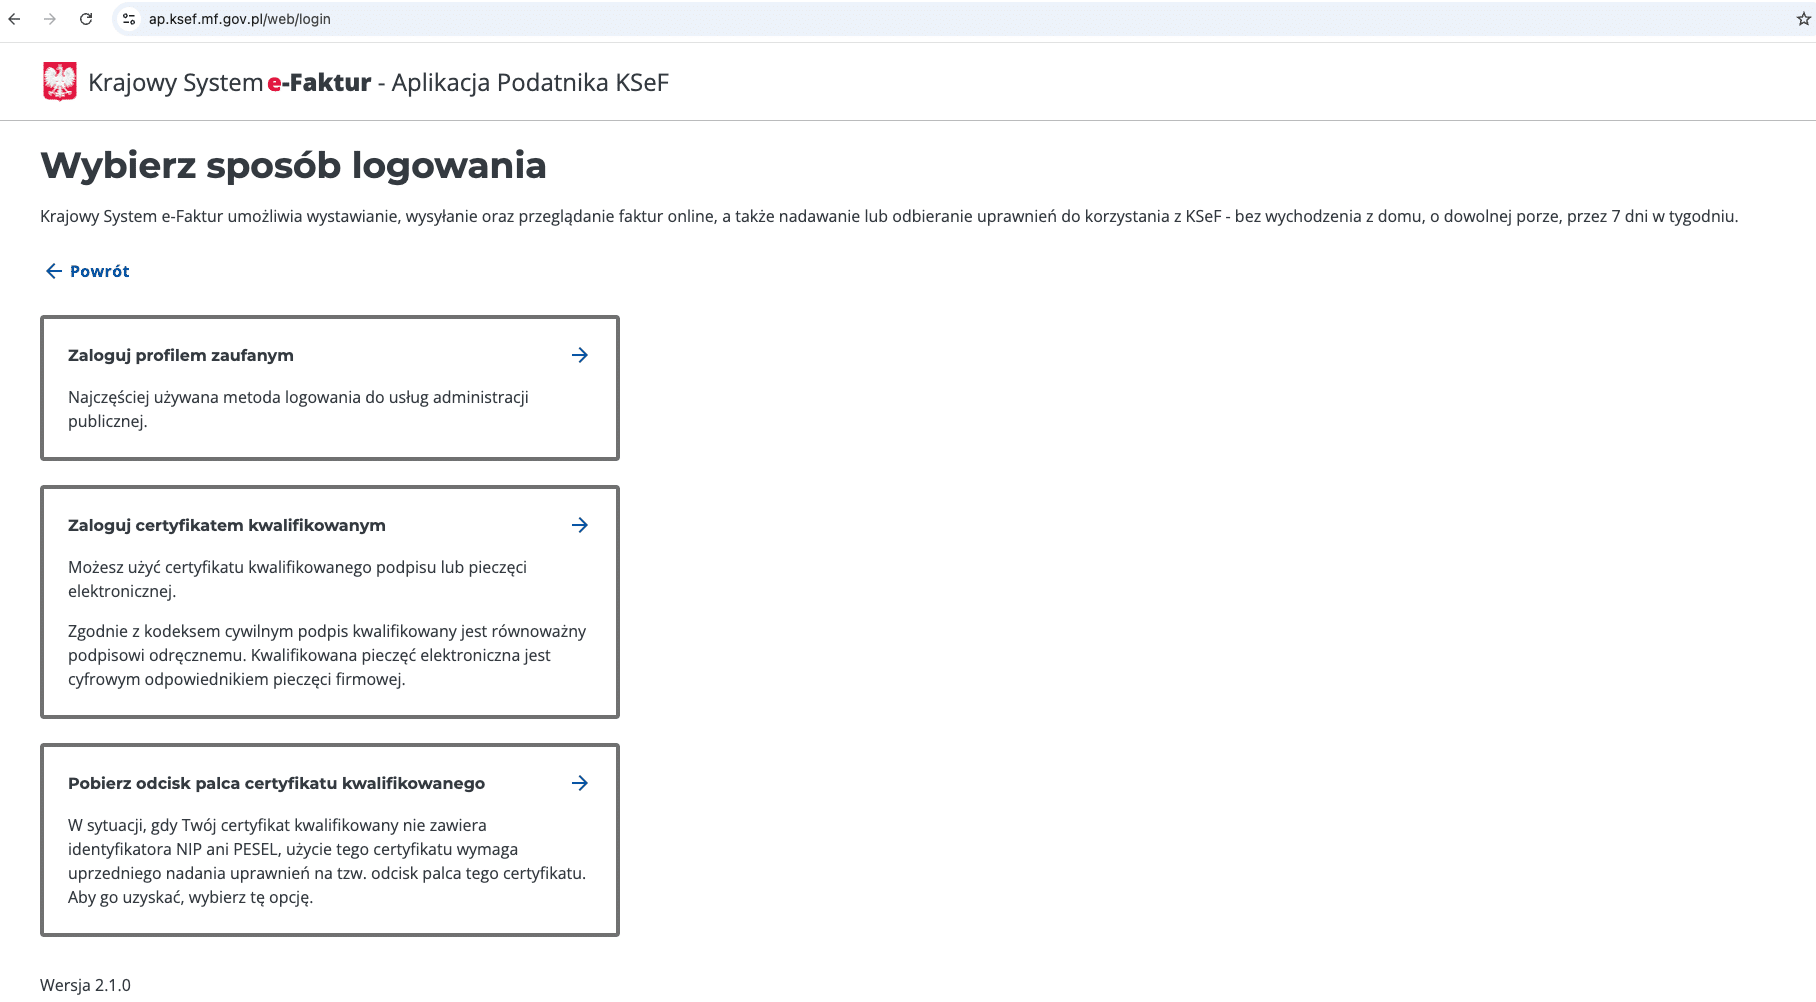Click the left arrow beside Powrót
The image size is (1816, 1002).
[54, 271]
